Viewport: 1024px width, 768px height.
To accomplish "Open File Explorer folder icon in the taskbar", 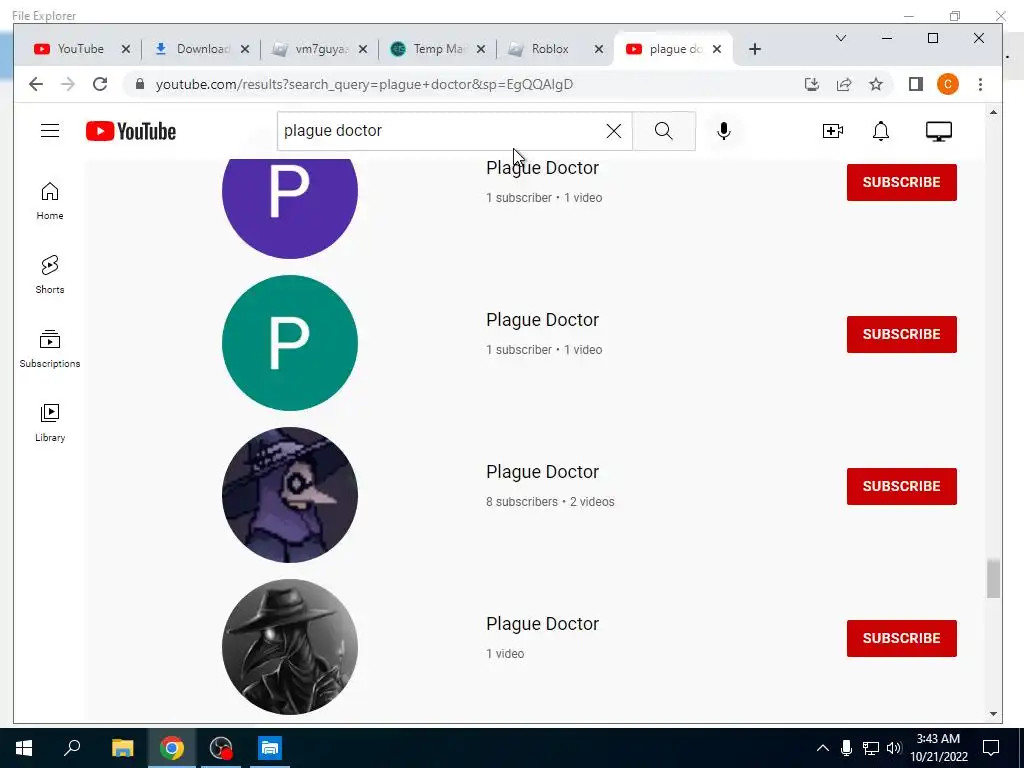I will [x=122, y=748].
